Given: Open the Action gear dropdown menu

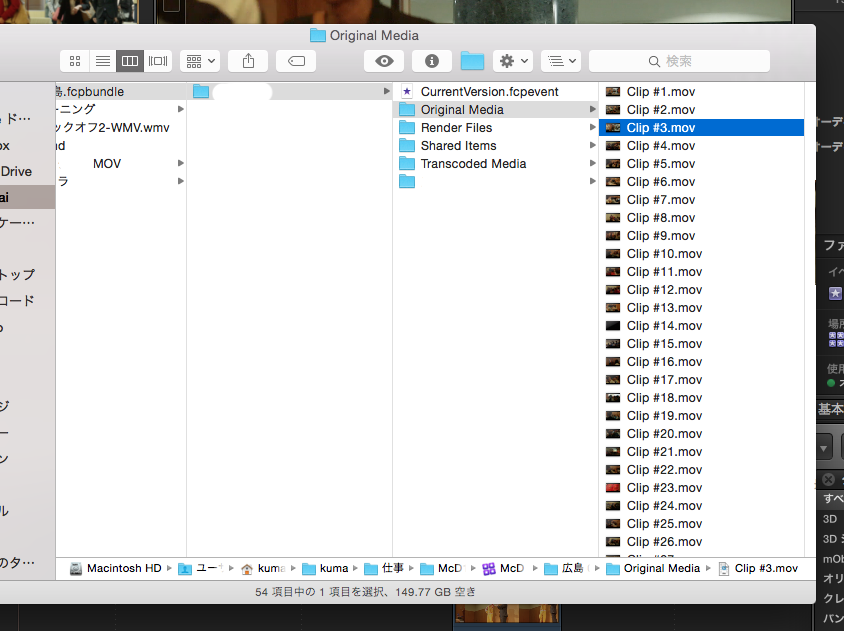Looking at the screenshot, I should pyautogui.click(x=513, y=61).
